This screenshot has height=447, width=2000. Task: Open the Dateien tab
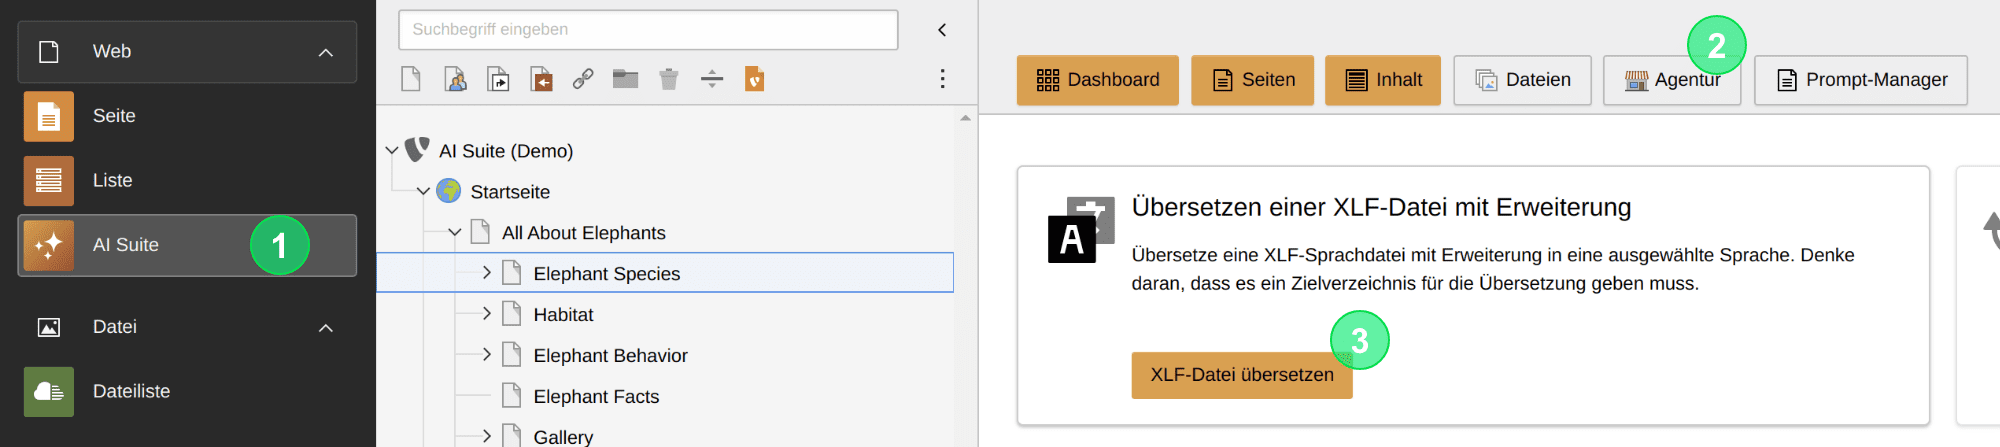coord(1522,80)
